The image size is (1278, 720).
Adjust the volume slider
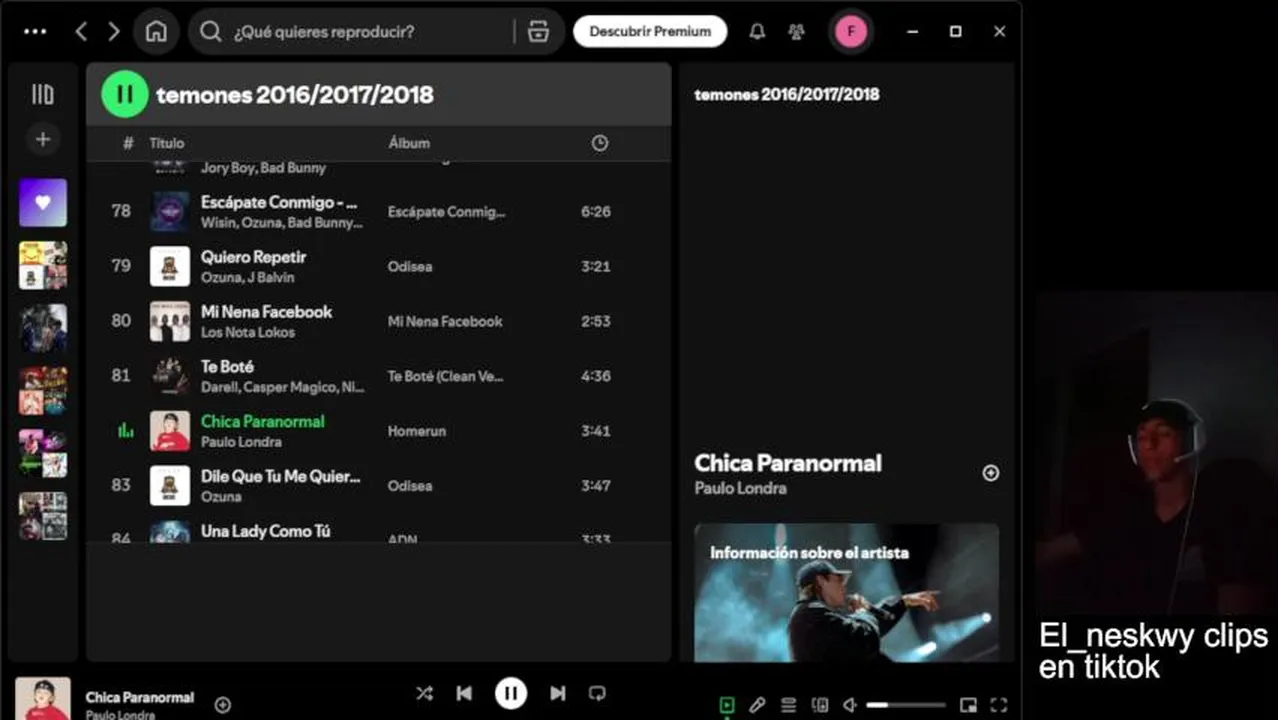[x=905, y=705]
